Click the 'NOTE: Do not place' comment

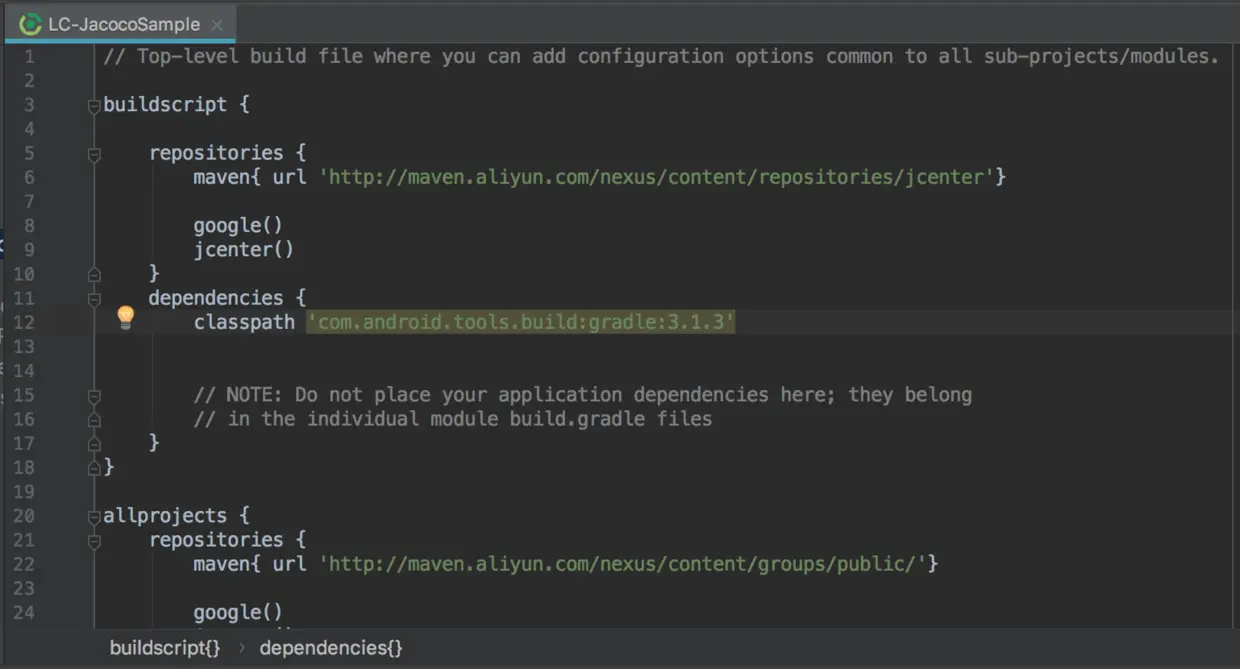pos(583,394)
